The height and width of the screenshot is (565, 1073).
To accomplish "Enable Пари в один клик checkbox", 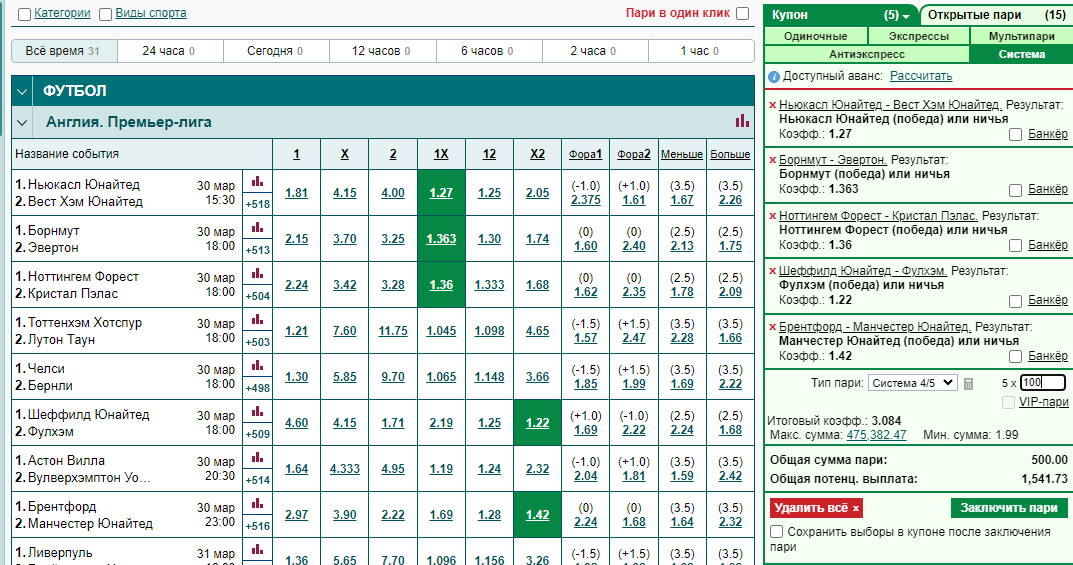I will [x=742, y=14].
